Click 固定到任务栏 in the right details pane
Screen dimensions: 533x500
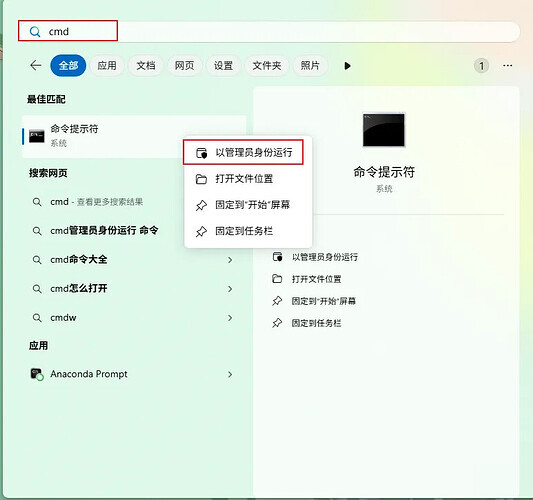pyautogui.click(x=307, y=323)
